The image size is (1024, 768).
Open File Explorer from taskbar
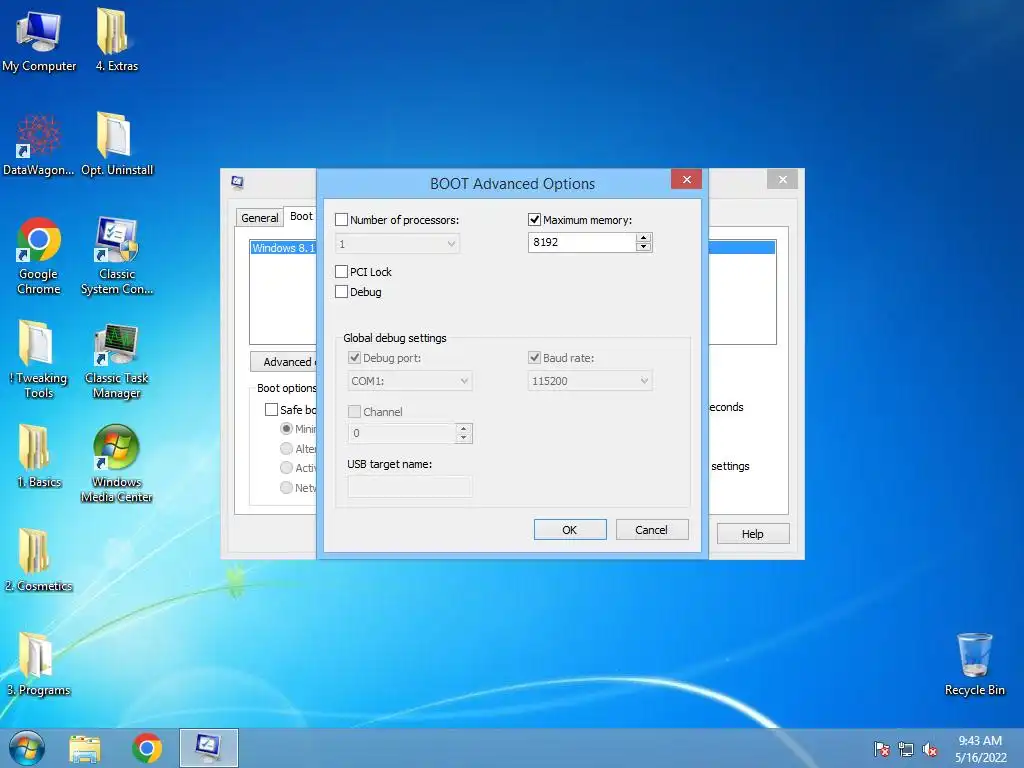point(85,748)
